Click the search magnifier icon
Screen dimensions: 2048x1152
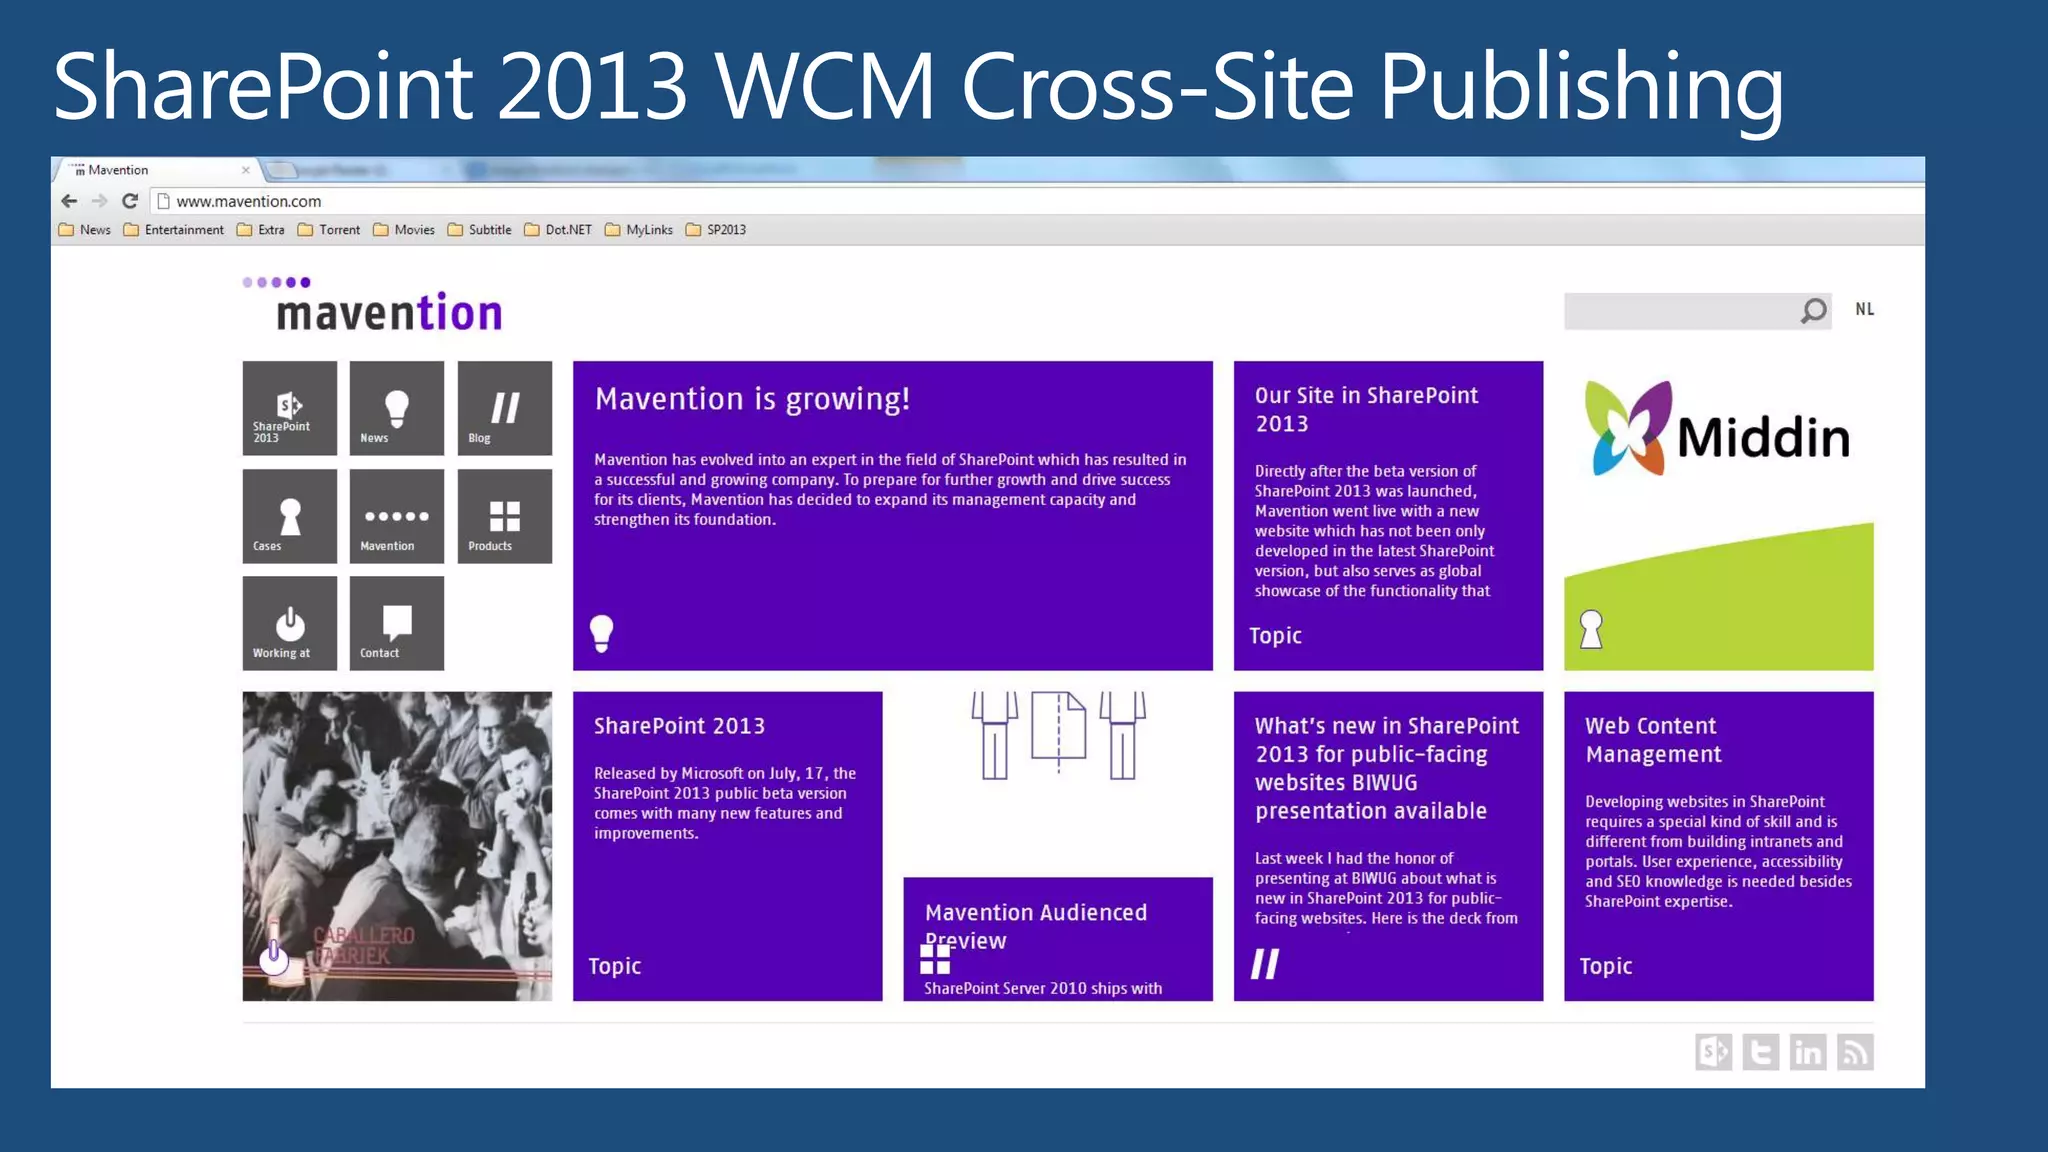tap(1813, 311)
